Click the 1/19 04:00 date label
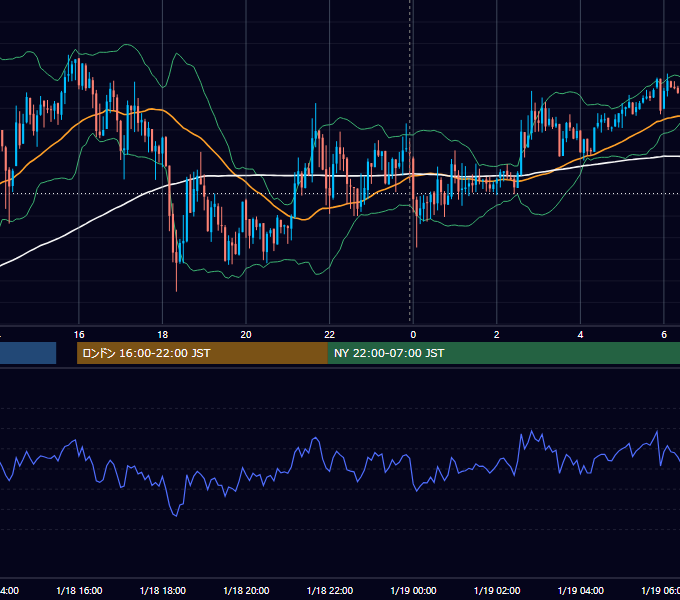This screenshot has height=600, width=680. pos(581,590)
